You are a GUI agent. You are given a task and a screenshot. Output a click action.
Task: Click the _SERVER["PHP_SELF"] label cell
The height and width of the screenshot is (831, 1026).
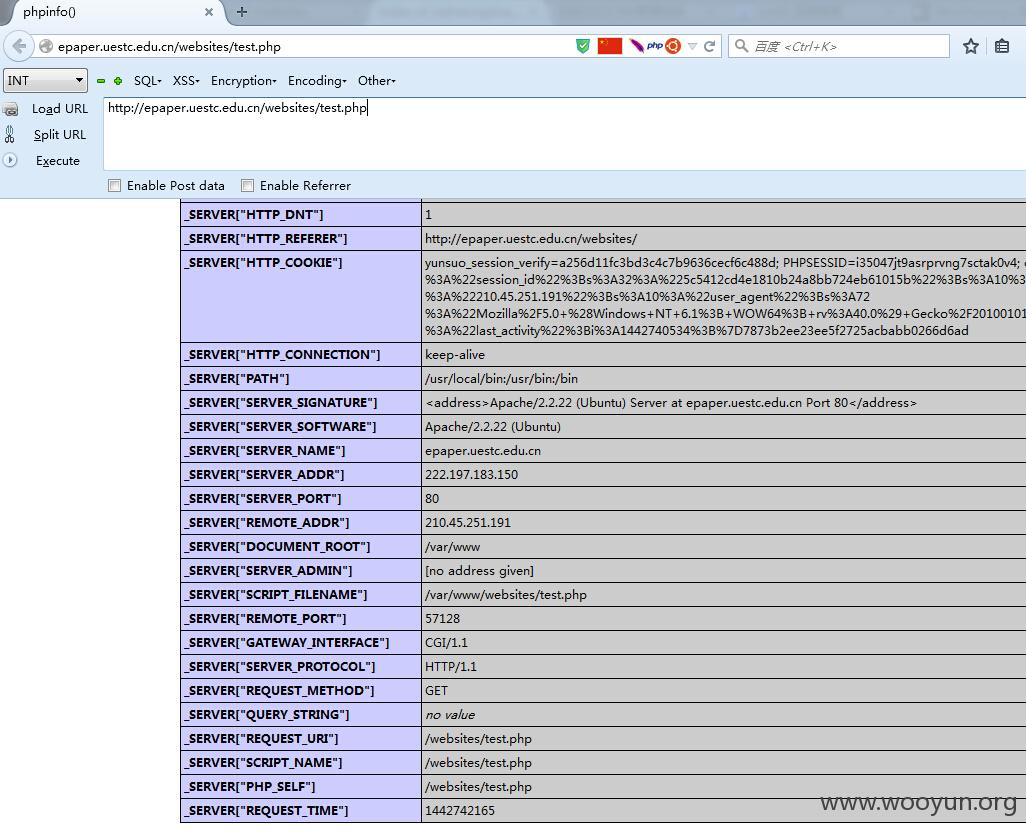pyautogui.click(x=301, y=787)
